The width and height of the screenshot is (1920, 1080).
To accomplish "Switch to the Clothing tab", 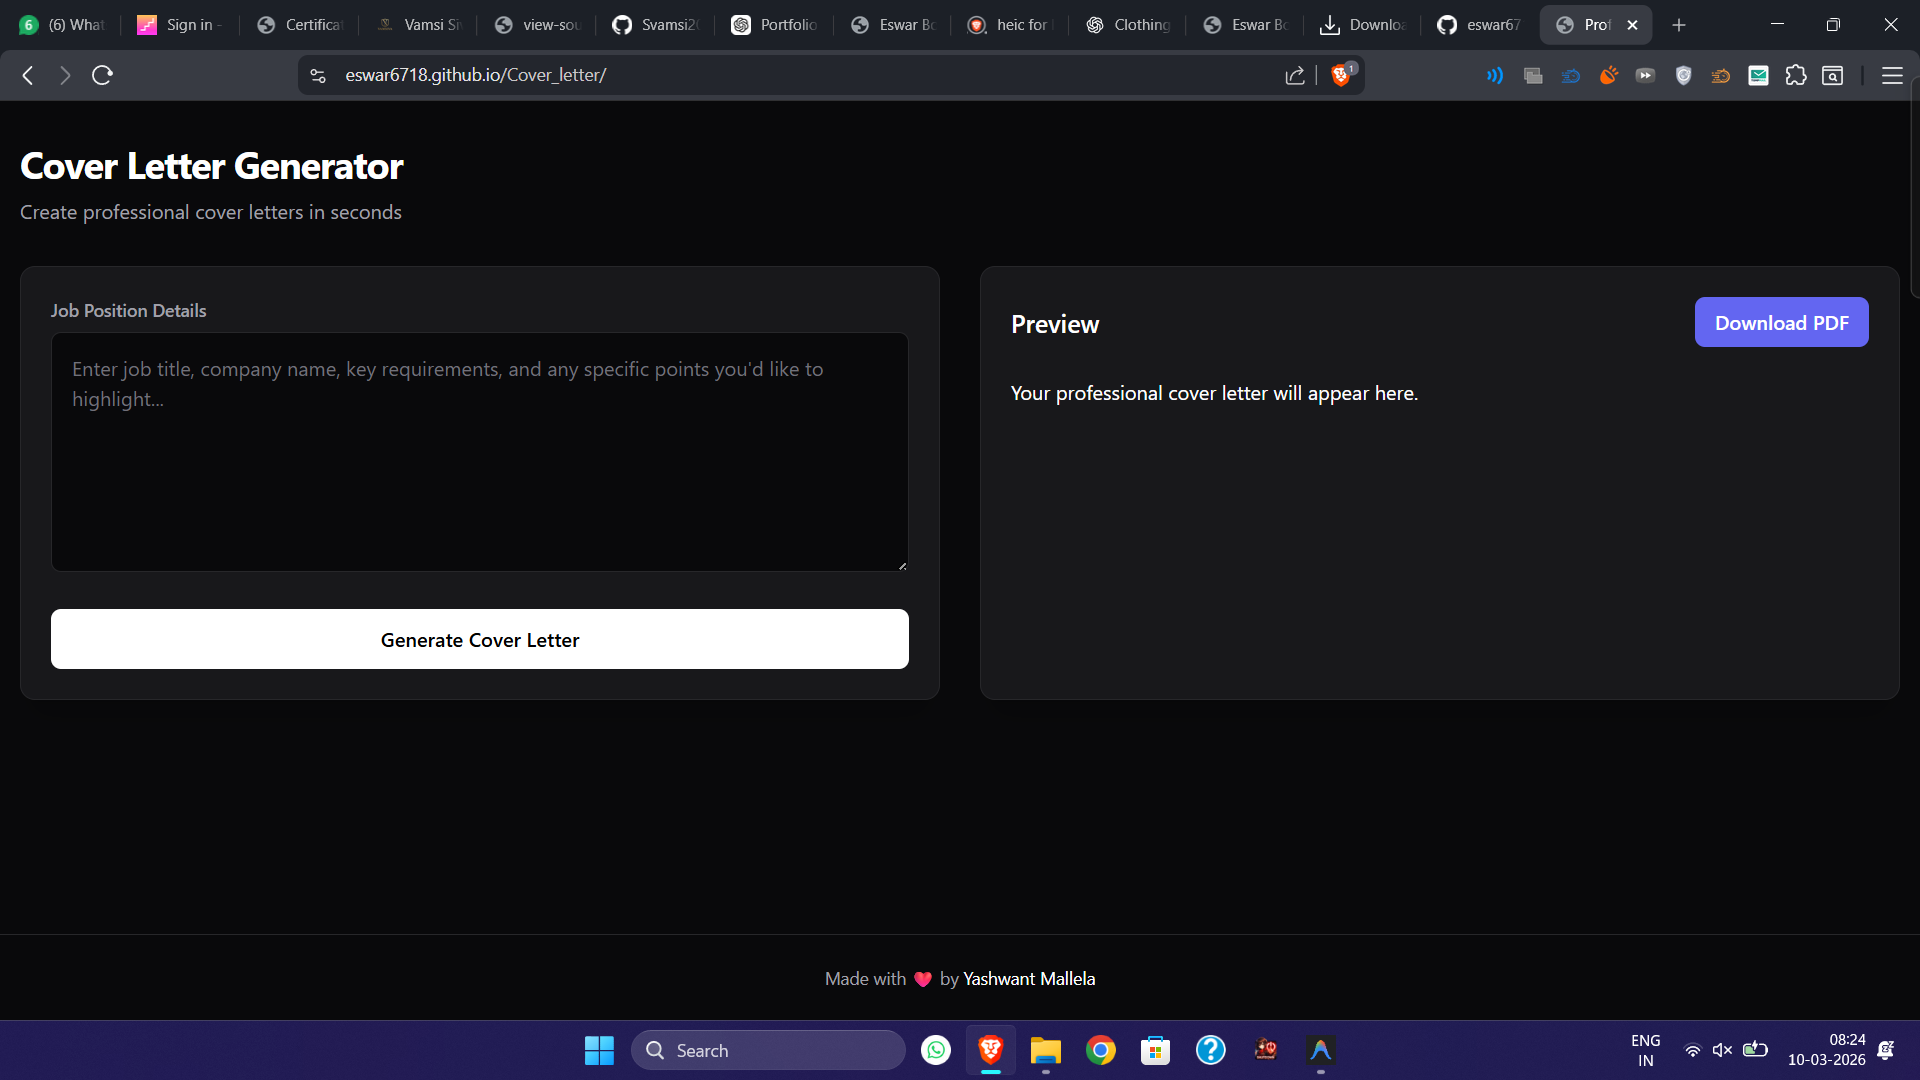I will (x=1128, y=25).
